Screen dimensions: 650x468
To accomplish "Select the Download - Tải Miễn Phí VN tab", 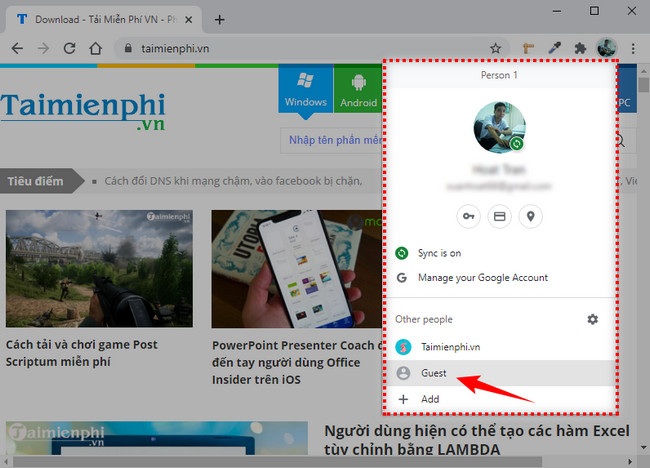I will coord(104,19).
